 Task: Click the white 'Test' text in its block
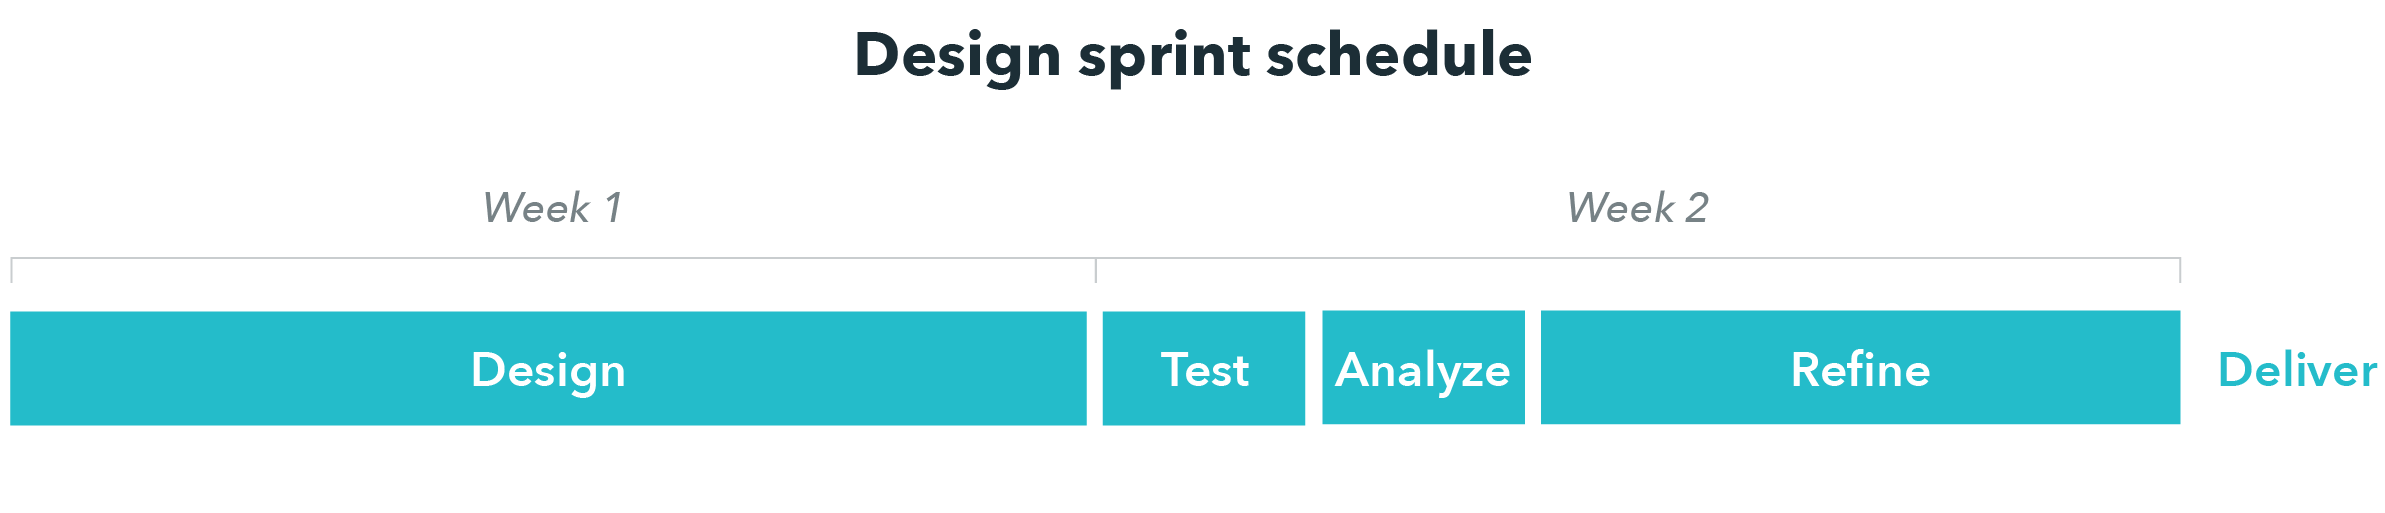click(x=1204, y=370)
